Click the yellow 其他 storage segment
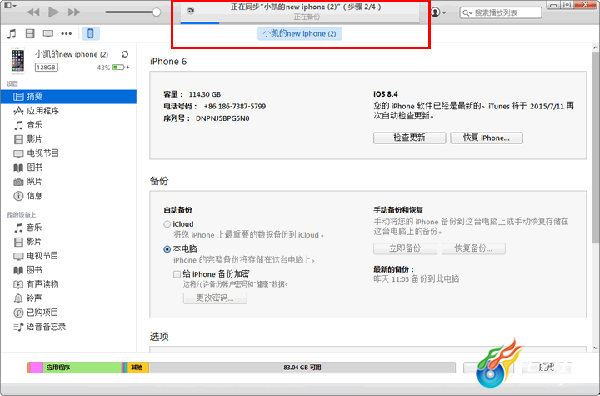 click(x=138, y=367)
